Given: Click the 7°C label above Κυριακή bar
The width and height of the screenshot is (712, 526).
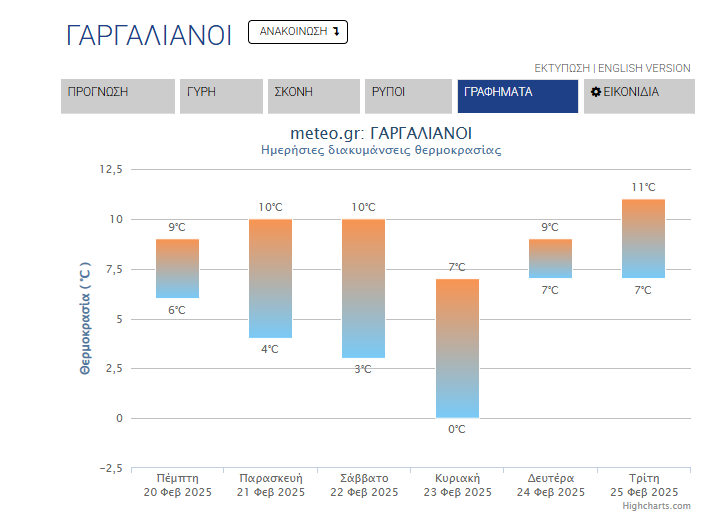Looking at the screenshot, I should (457, 267).
